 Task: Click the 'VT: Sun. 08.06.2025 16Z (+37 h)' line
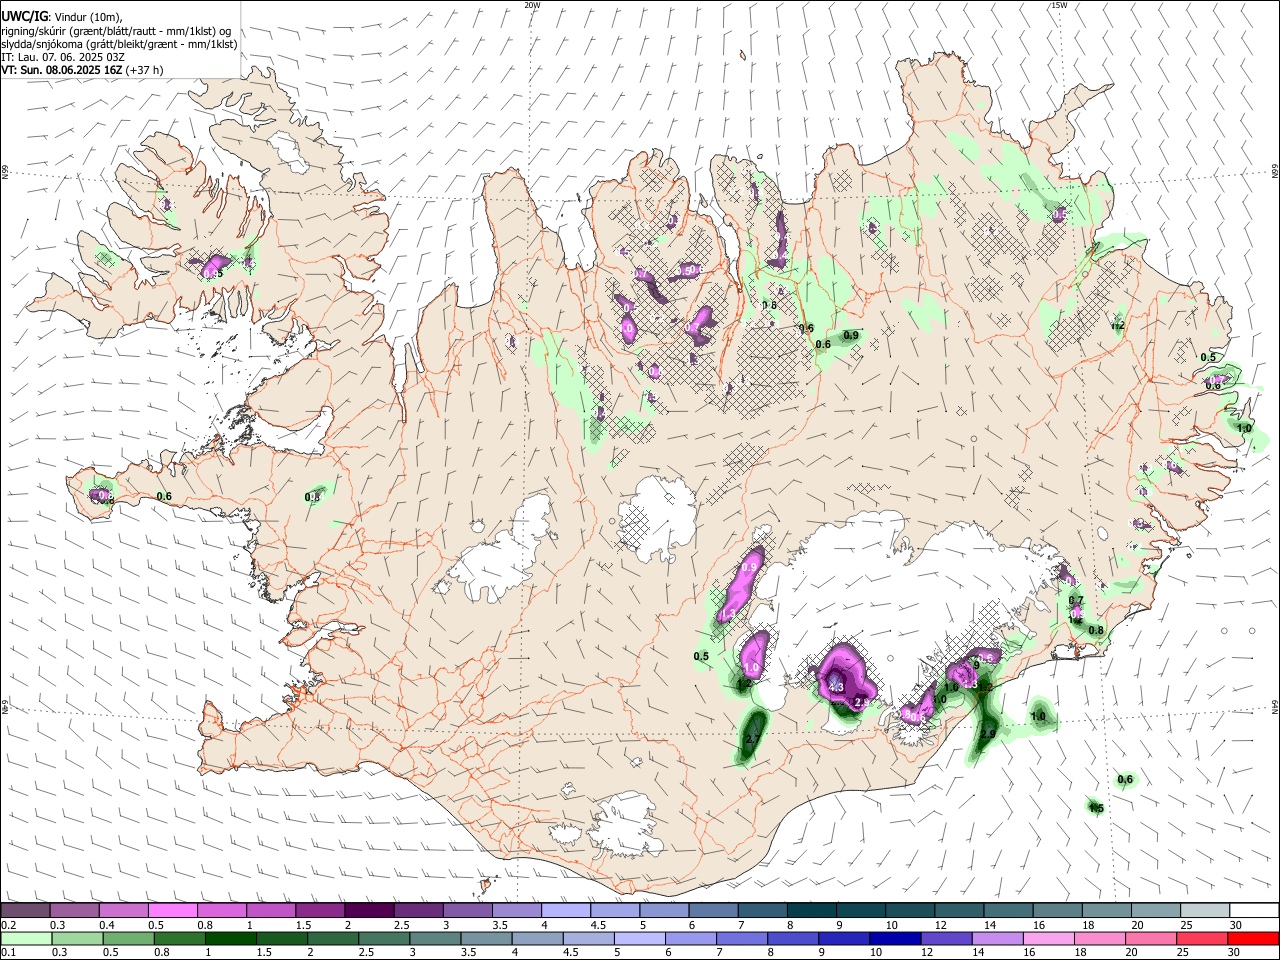pyautogui.click(x=82, y=70)
